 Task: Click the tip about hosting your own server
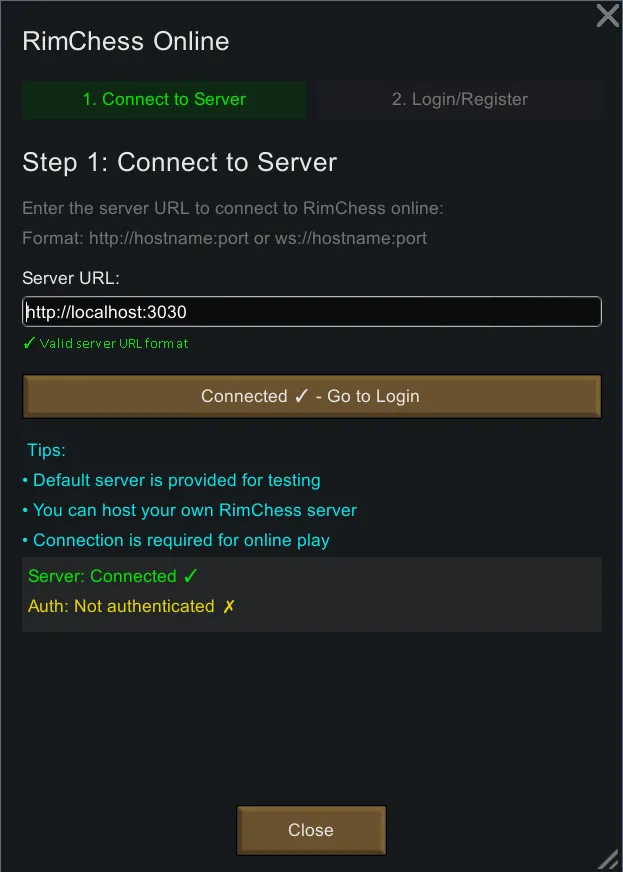click(x=190, y=510)
